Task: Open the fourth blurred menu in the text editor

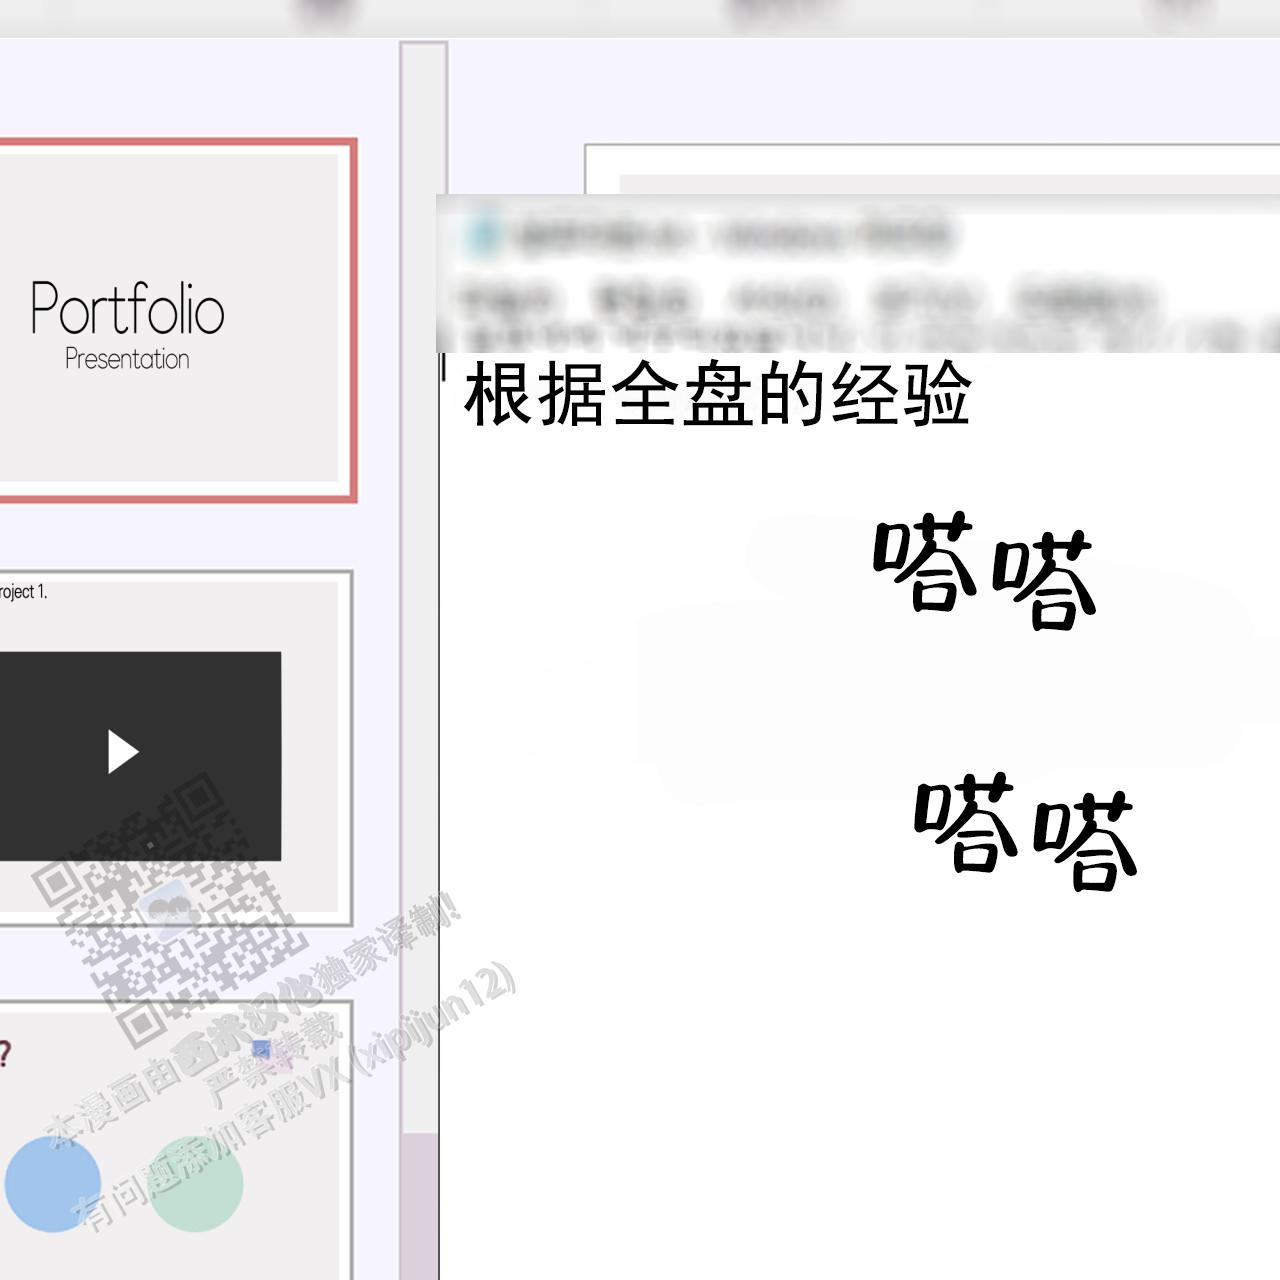Action: tap(925, 299)
